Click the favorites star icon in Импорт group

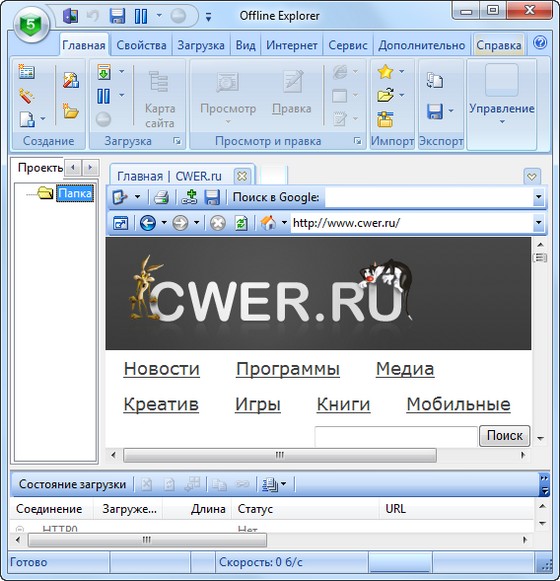tap(385, 72)
